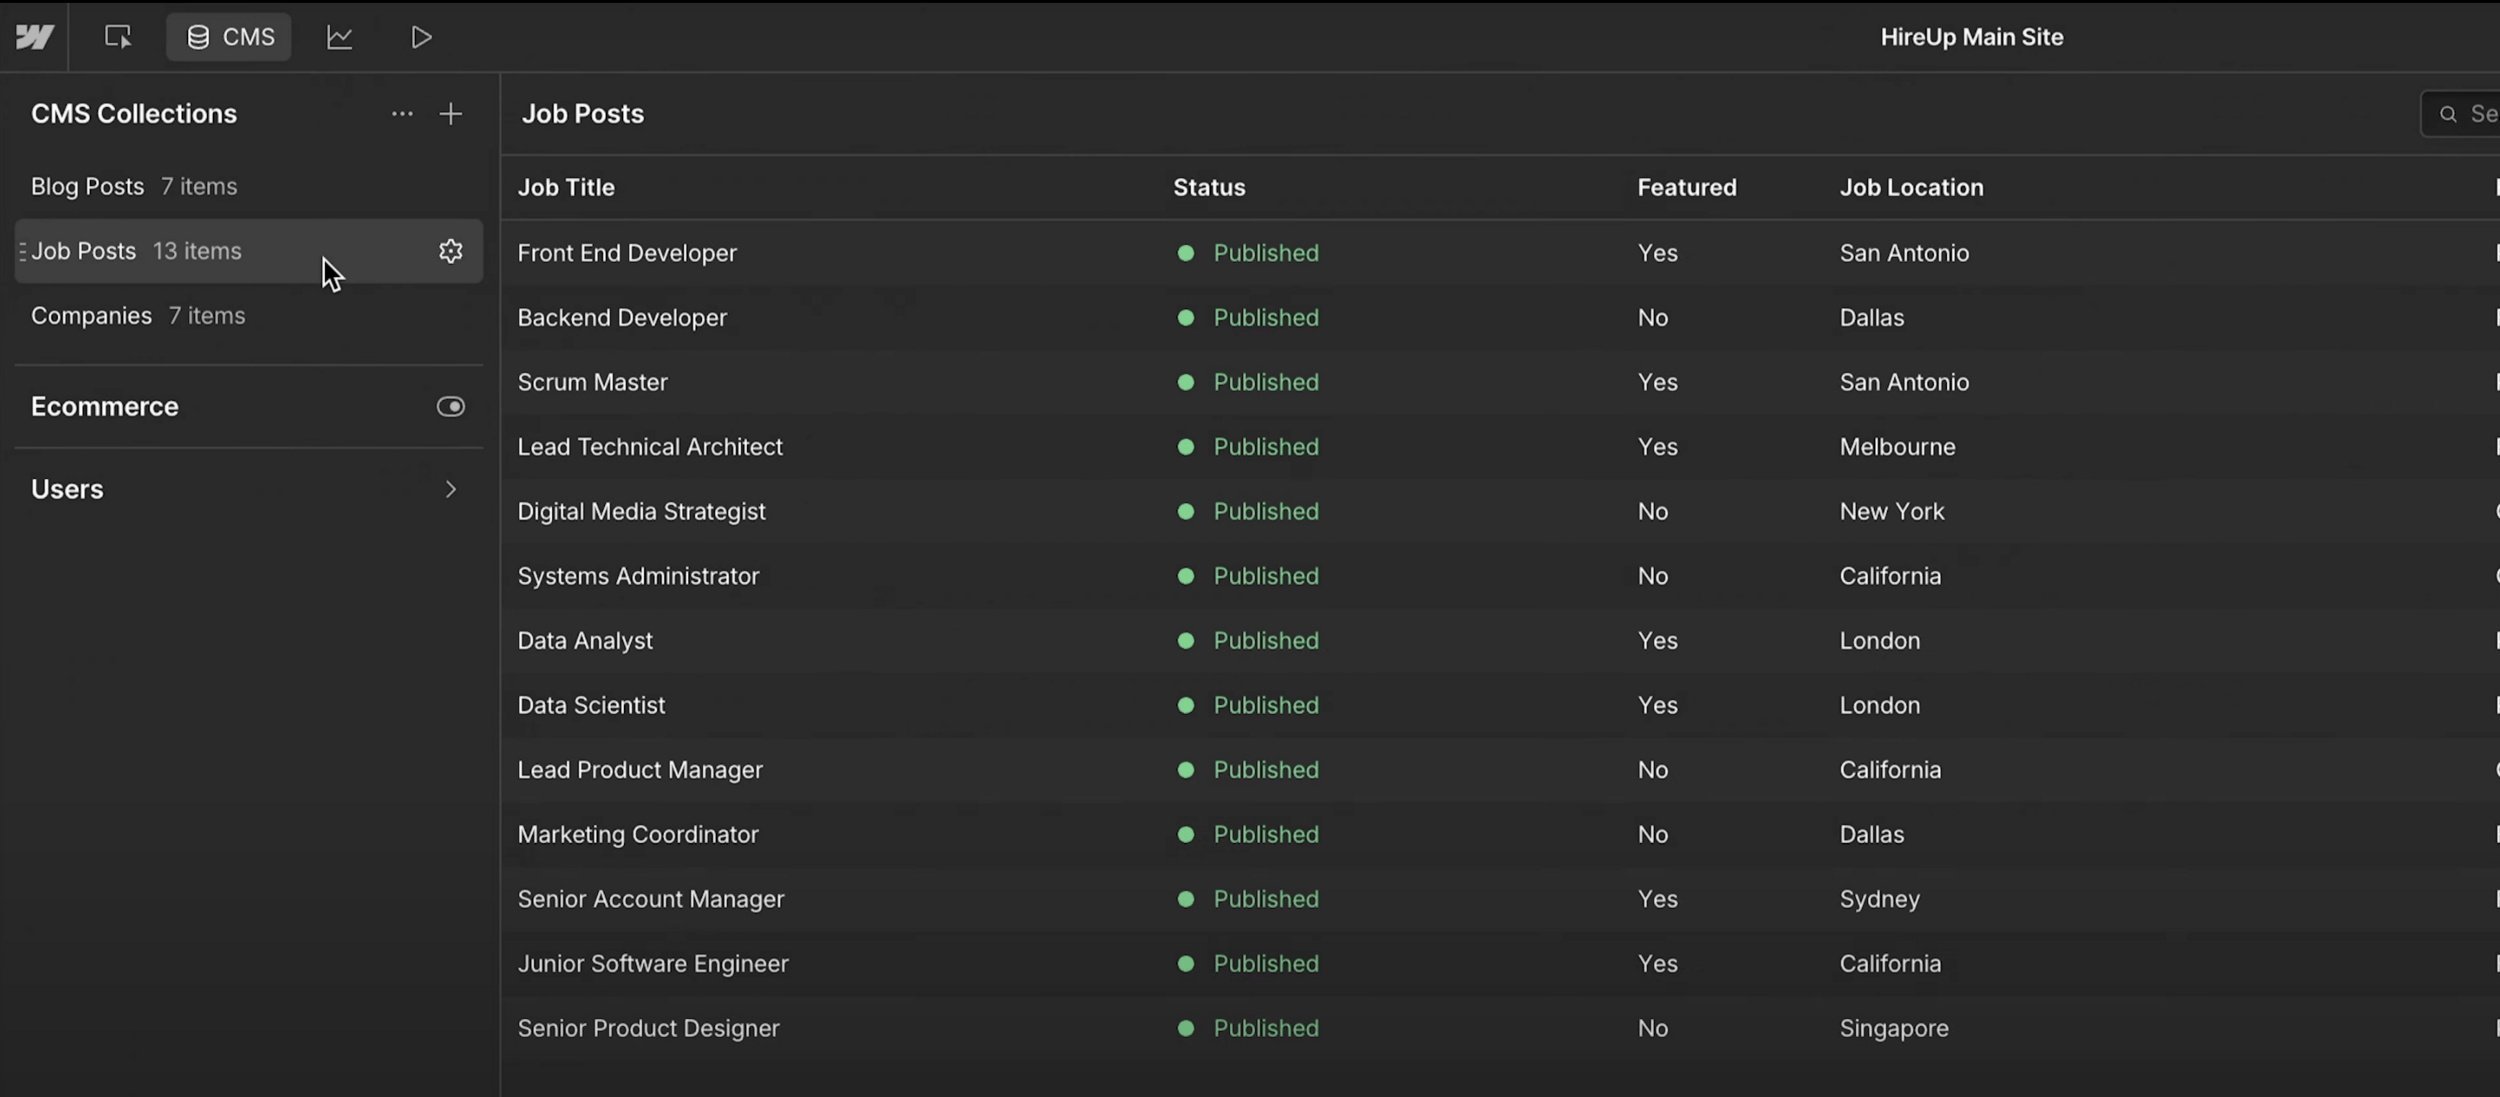2500x1097 pixels.
Task: Open Job Posts collection settings gear
Action: coord(451,251)
